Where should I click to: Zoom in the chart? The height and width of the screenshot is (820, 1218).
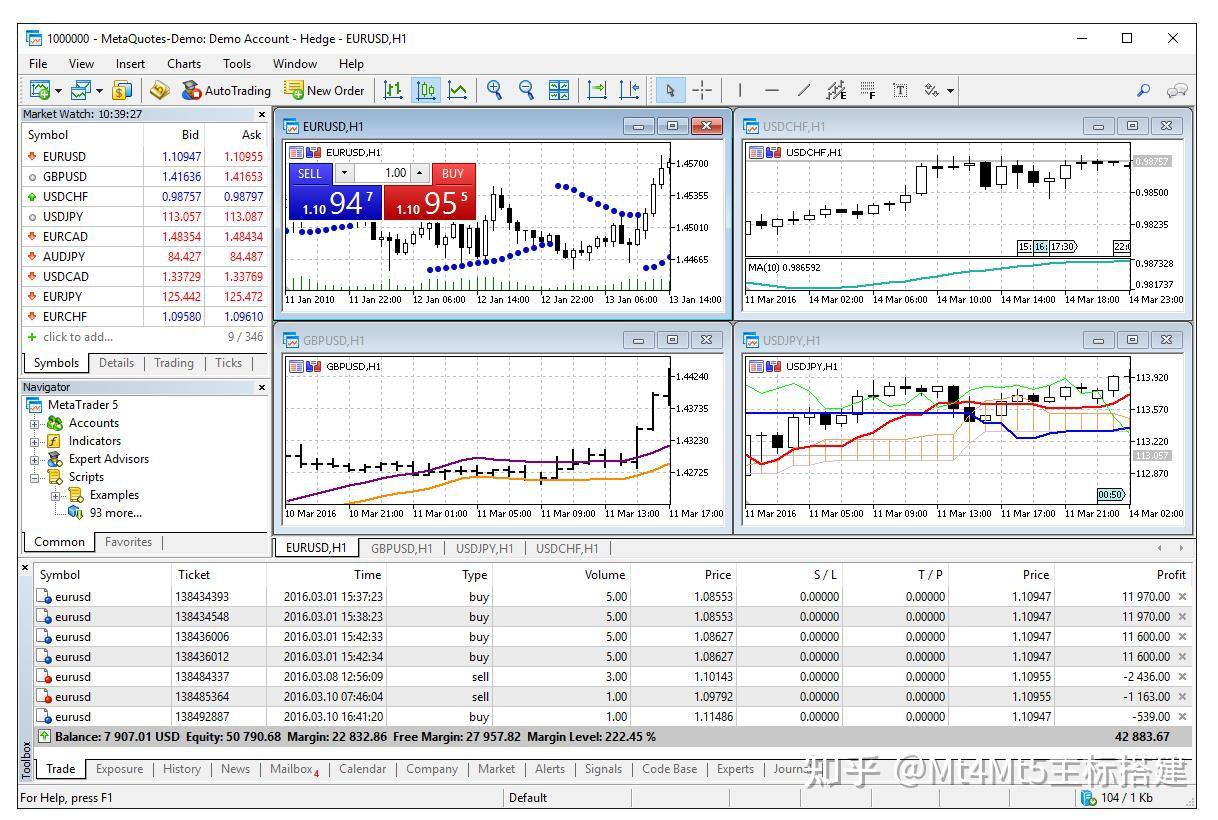494,90
